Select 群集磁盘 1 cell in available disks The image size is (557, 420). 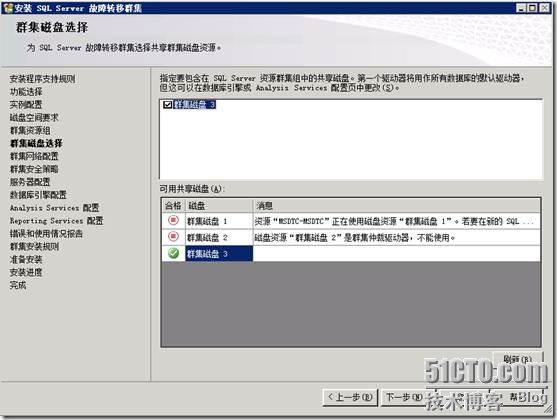(219, 221)
